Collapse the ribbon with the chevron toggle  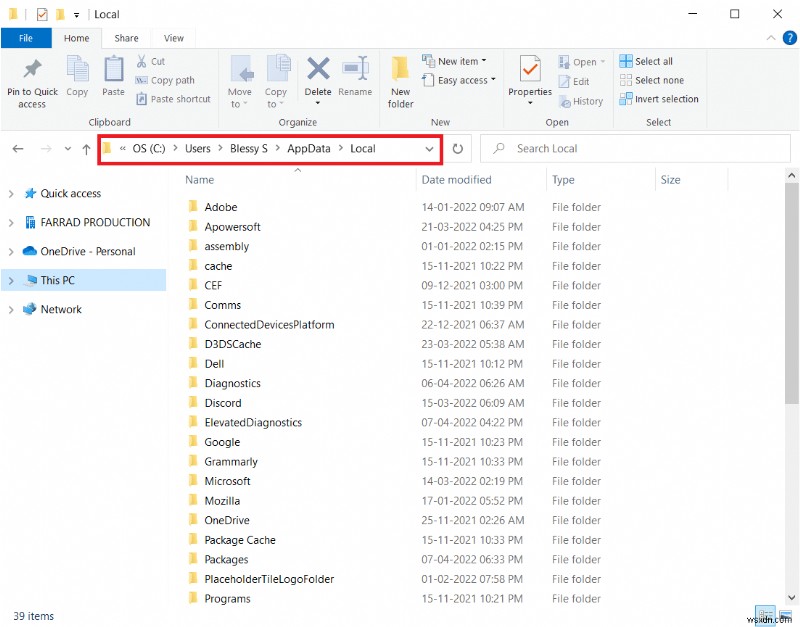pyautogui.click(x=770, y=37)
